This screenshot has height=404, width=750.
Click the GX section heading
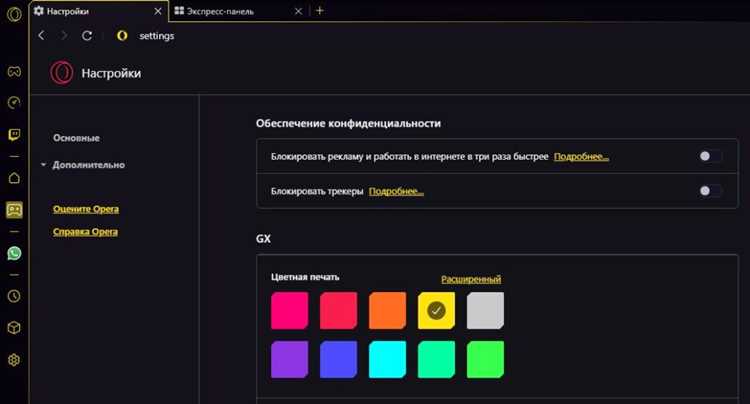(x=263, y=239)
